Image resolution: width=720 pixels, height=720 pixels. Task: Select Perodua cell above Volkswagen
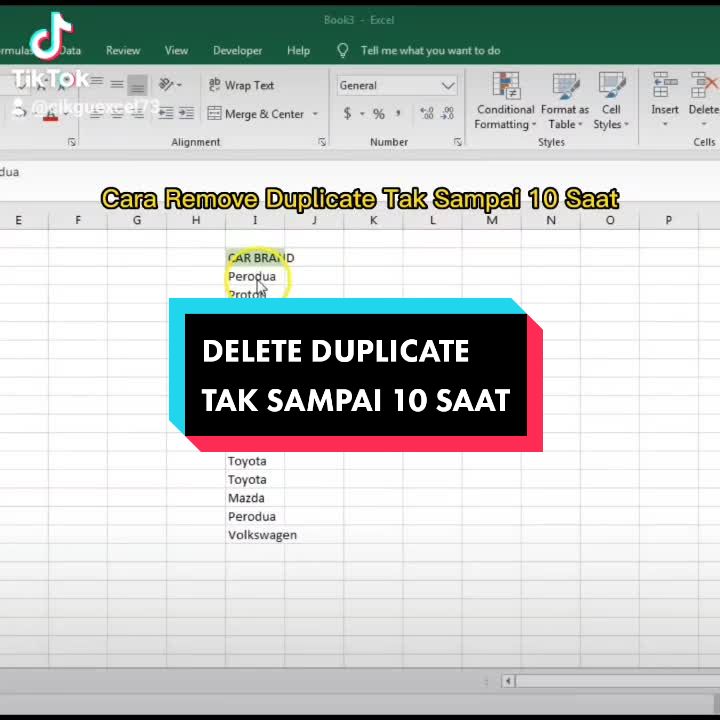(255, 516)
